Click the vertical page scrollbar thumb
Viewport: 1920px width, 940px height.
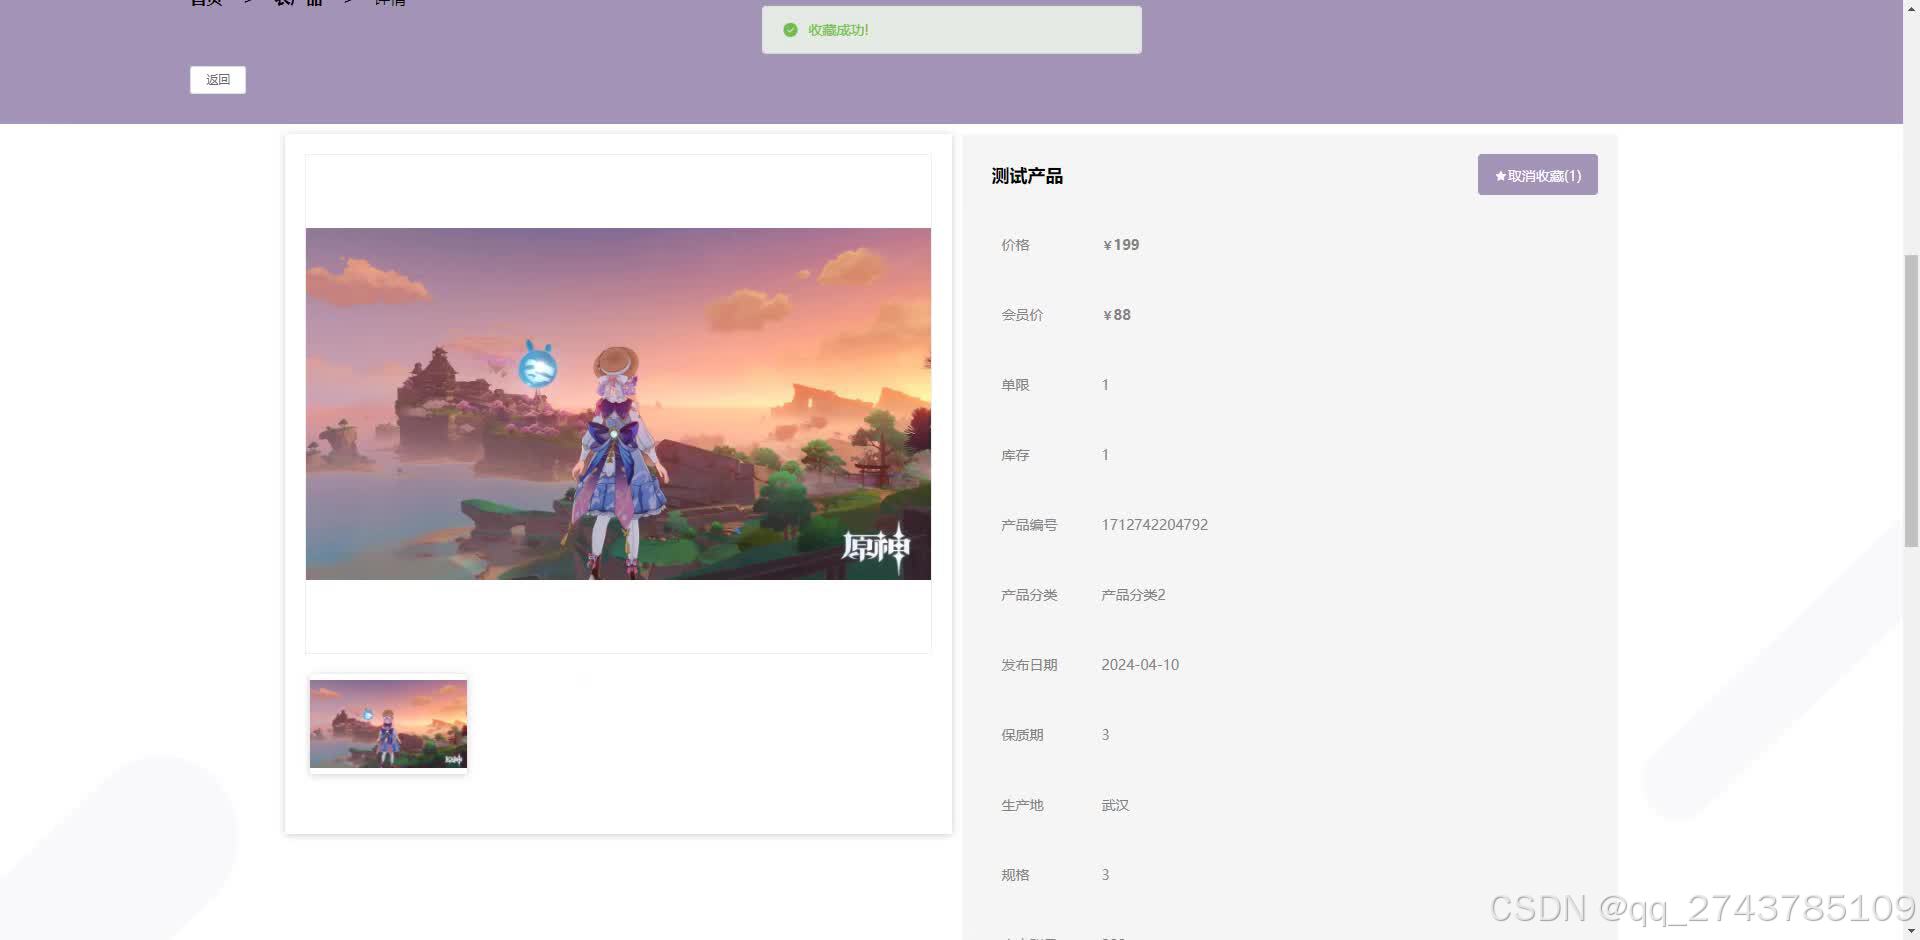coord(1911,401)
